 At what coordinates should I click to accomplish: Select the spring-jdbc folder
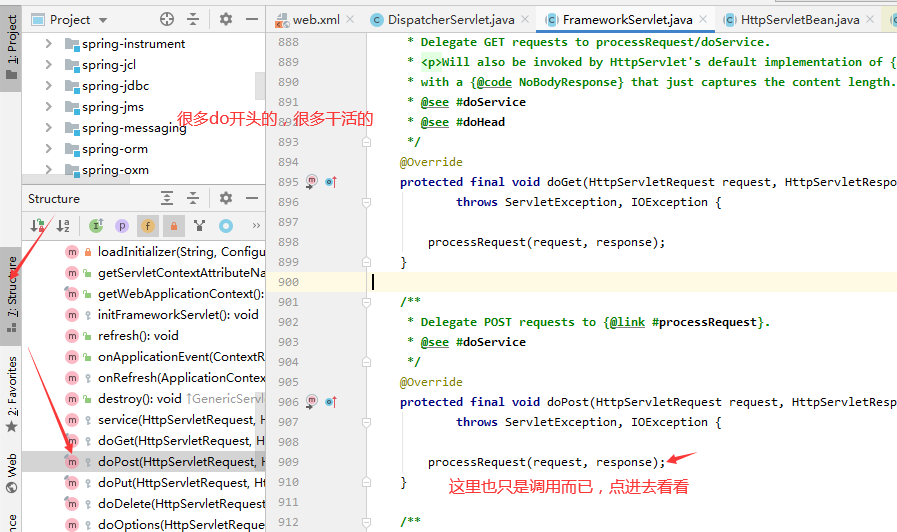point(115,86)
